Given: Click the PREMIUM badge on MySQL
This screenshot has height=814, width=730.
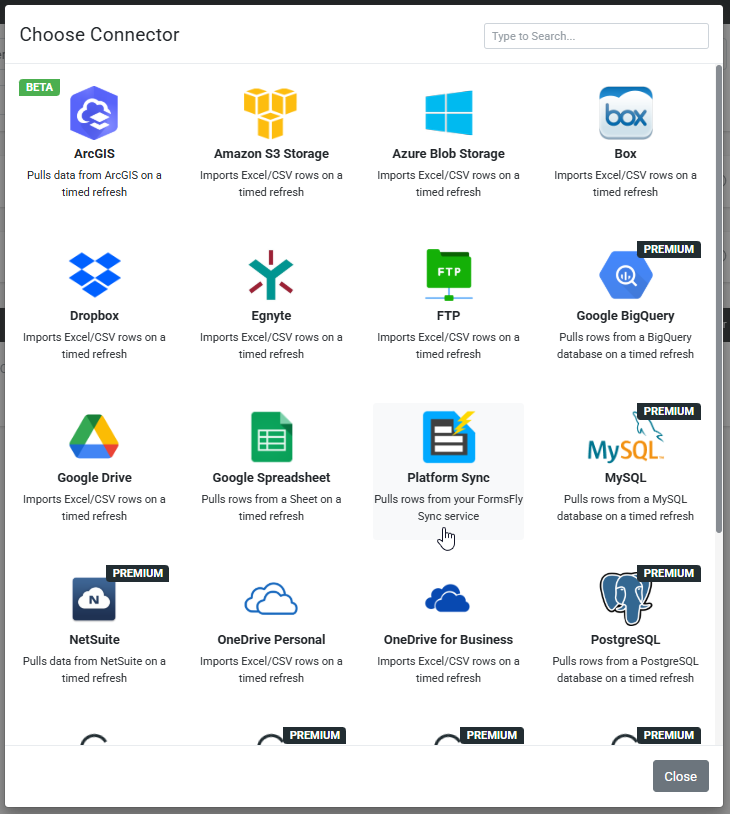Looking at the screenshot, I should pyautogui.click(x=669, y=411).
